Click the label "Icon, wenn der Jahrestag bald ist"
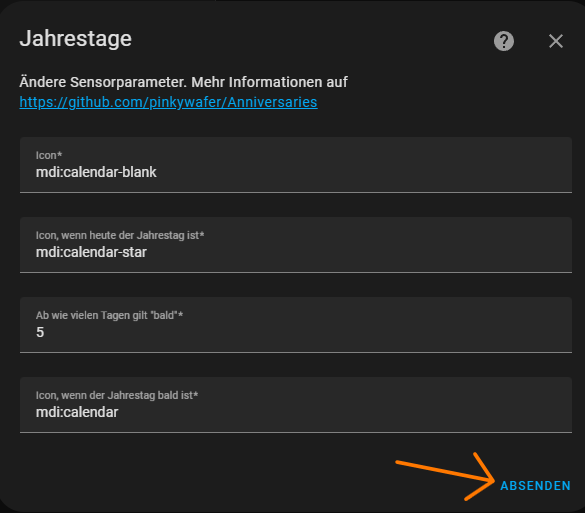The height and width of the screenshot is (513, 585). pyautogui.click(x=117, y=395)
